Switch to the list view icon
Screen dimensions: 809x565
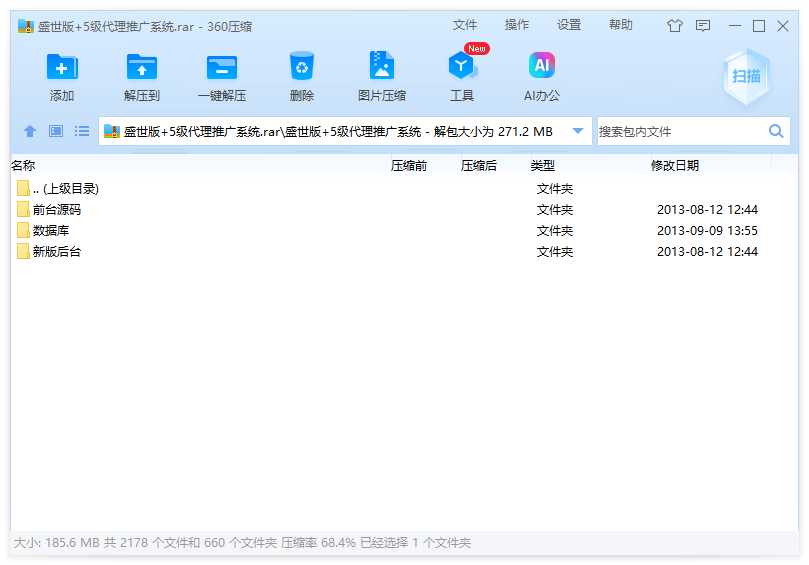tap(82, 131)
